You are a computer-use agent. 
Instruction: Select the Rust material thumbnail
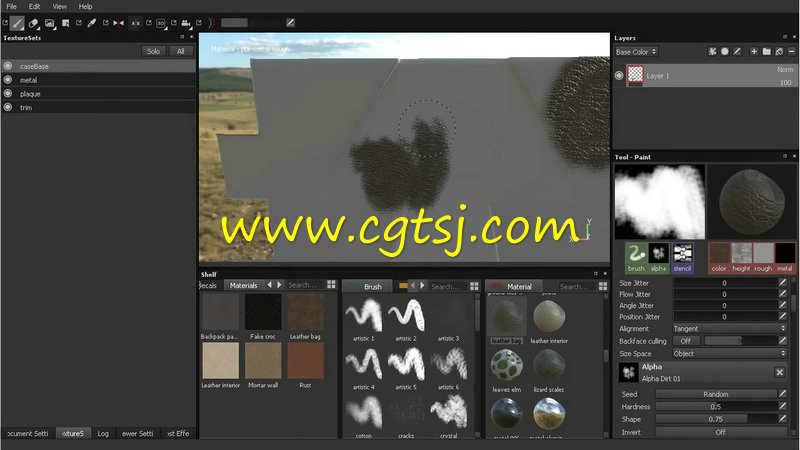tap(305, 361)
